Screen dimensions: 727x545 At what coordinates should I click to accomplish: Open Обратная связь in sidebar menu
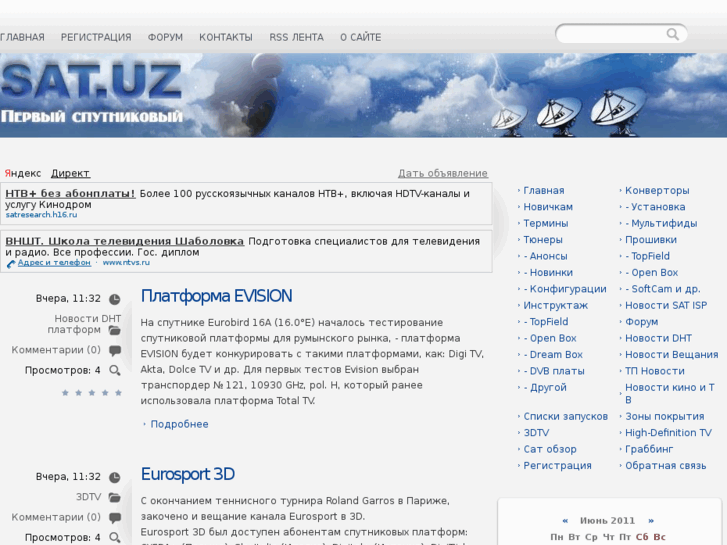click(x=665, y=465)
